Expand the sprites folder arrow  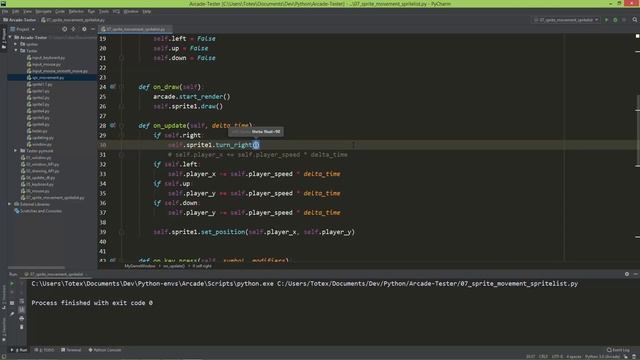pos(16,44)
